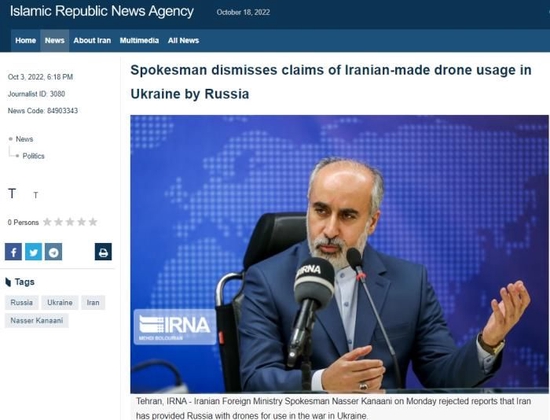Open All News page
The height and width of the screenshot is (420, 550).
pos(183,40)
